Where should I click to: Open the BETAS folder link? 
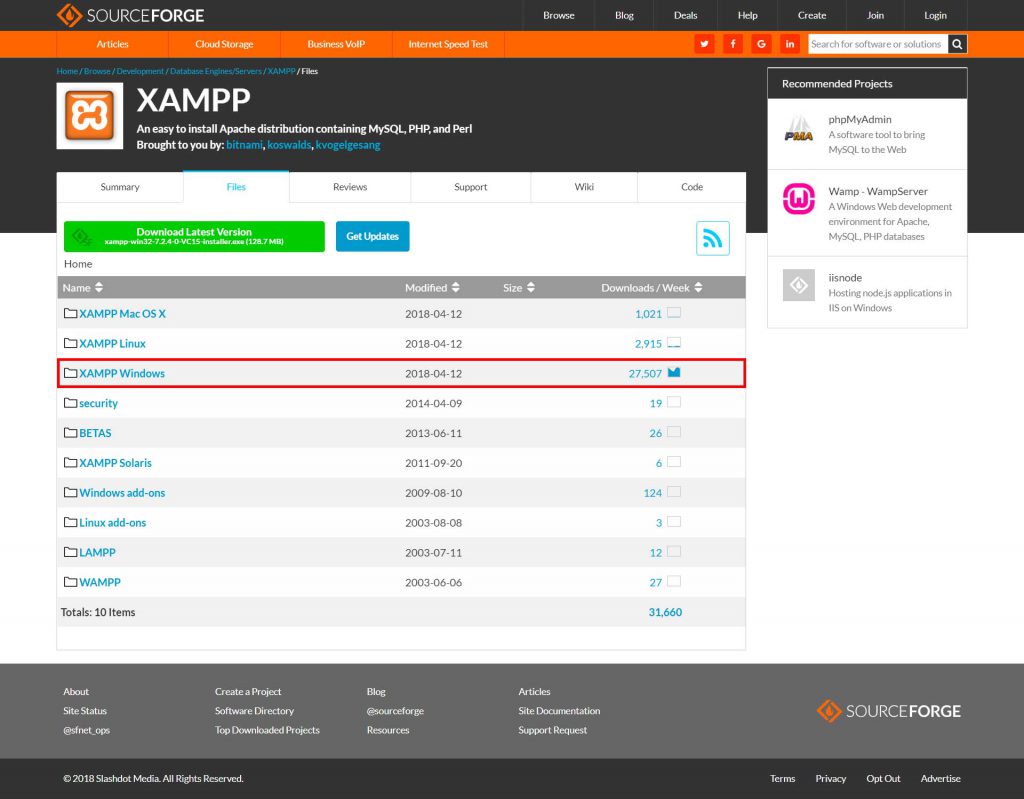point(95,433)
